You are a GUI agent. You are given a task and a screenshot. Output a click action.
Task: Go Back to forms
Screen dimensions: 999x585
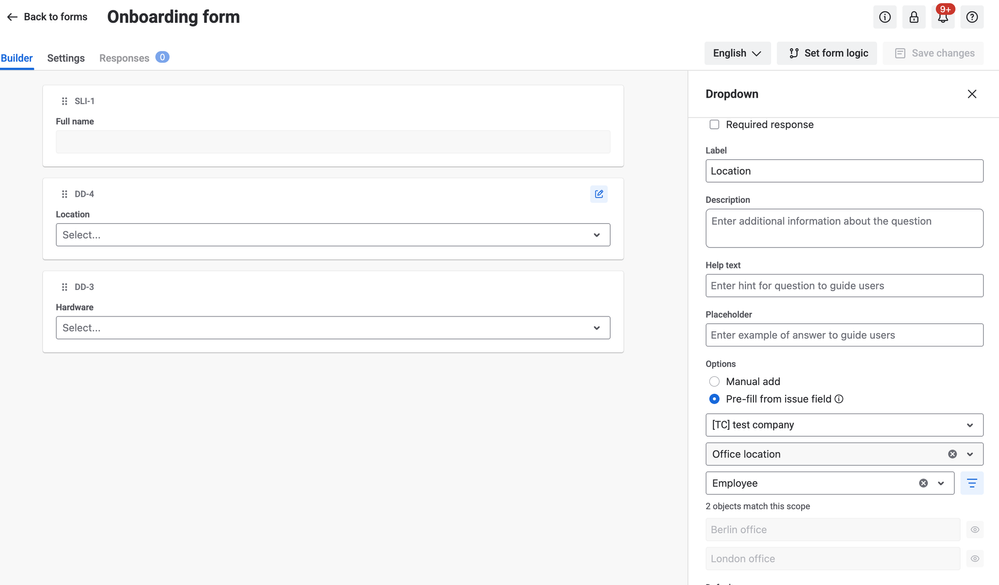tap(47, 17)
